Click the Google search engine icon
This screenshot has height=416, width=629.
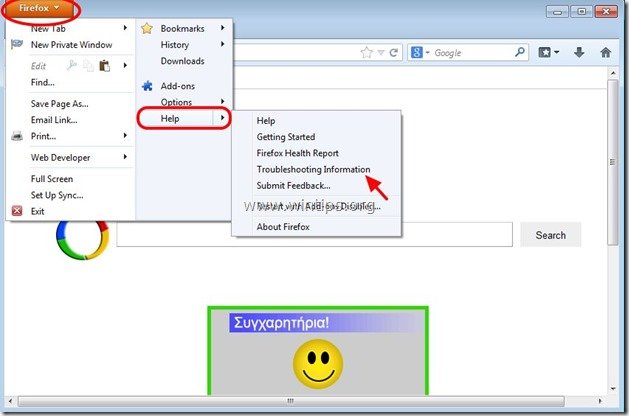pos(417,52)
